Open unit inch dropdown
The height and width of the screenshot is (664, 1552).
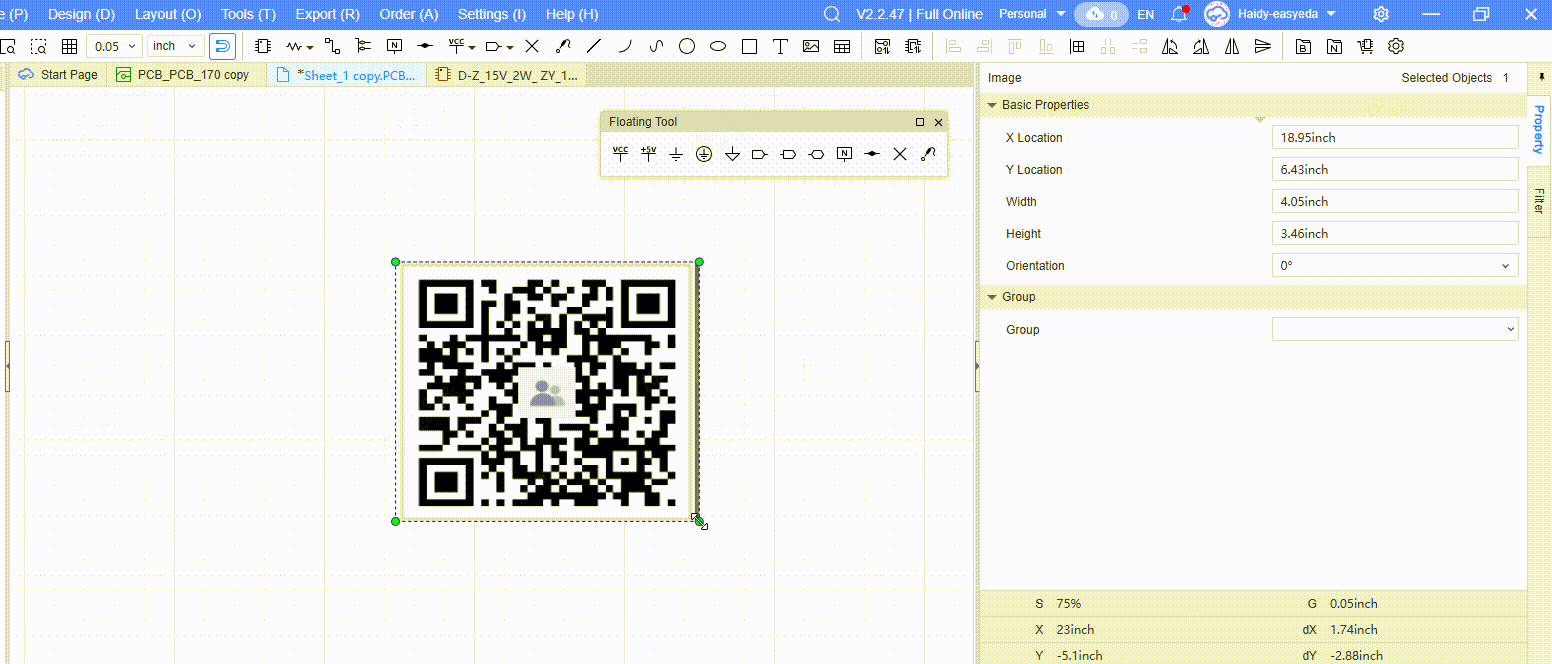point(176,46)
